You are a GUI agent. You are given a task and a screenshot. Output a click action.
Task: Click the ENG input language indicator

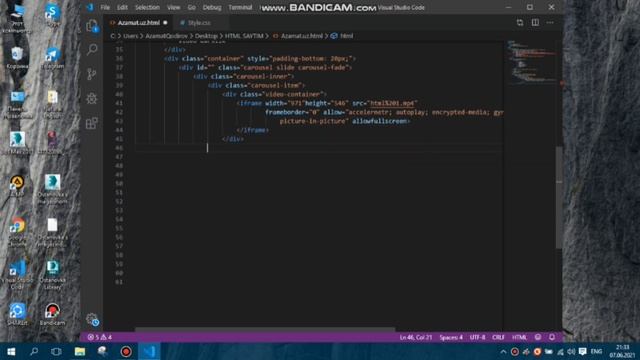click(596, 351)
